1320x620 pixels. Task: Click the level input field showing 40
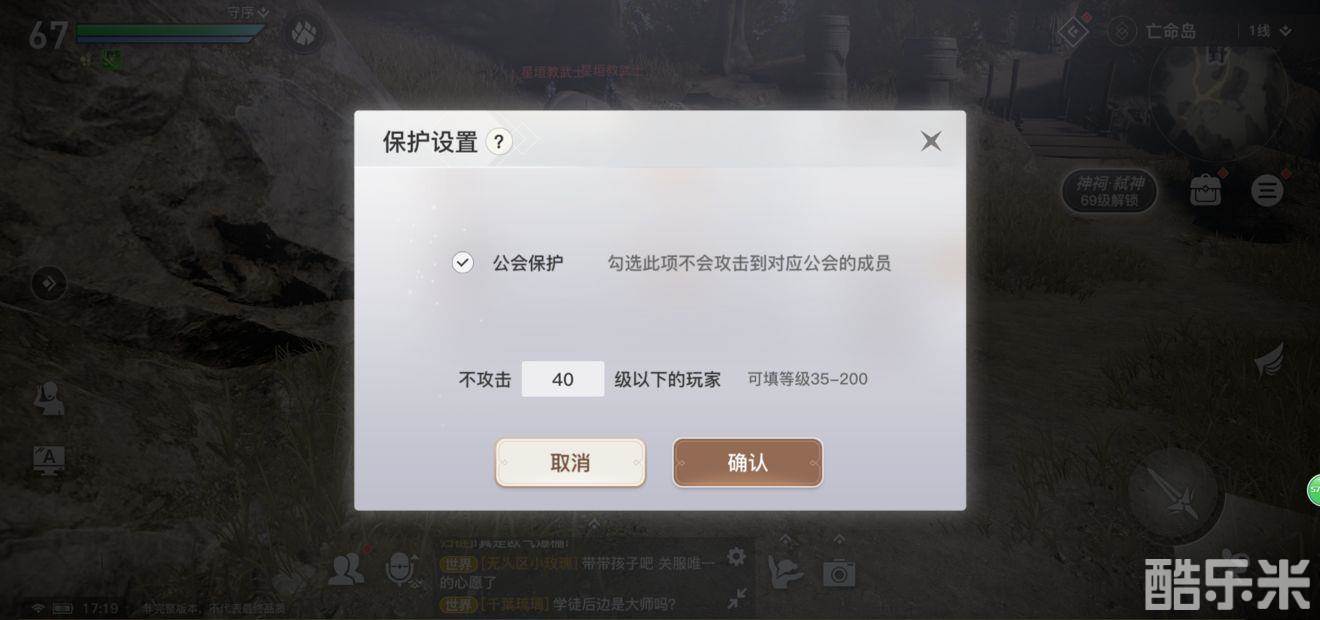click(563, 379)
